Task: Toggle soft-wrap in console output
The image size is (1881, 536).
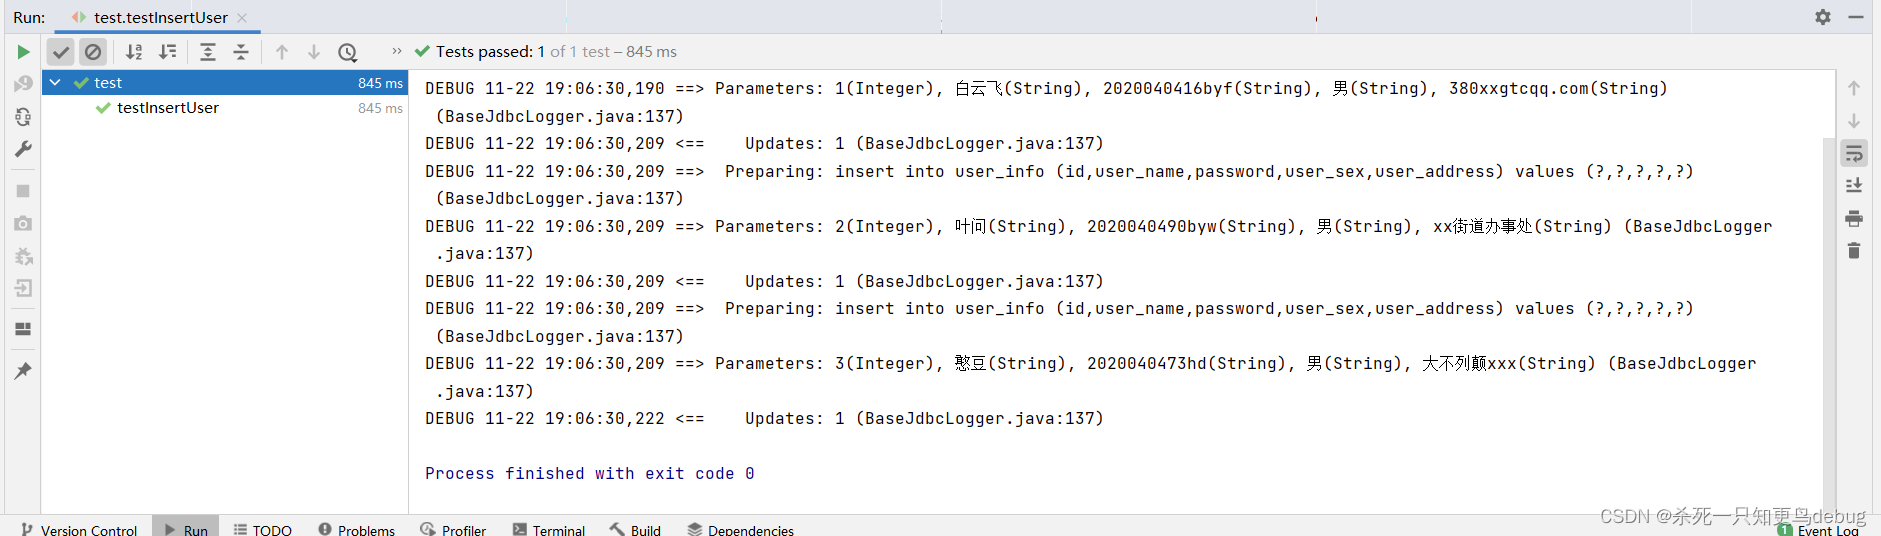Action: point(1854,153)
